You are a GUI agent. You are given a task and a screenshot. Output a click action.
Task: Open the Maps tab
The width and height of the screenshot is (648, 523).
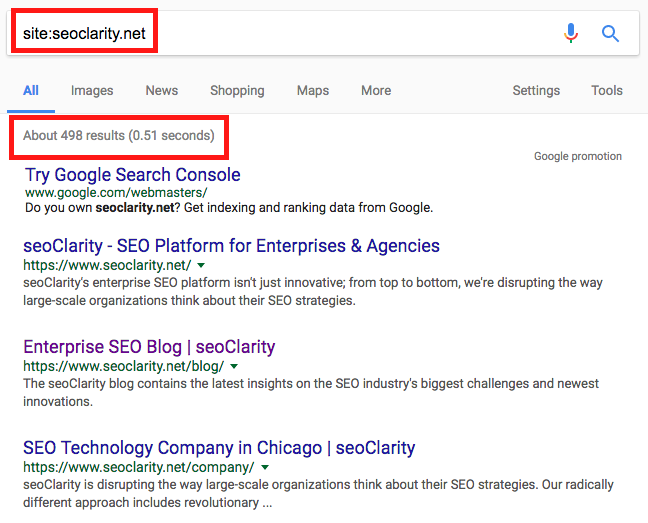click(313, 90)
